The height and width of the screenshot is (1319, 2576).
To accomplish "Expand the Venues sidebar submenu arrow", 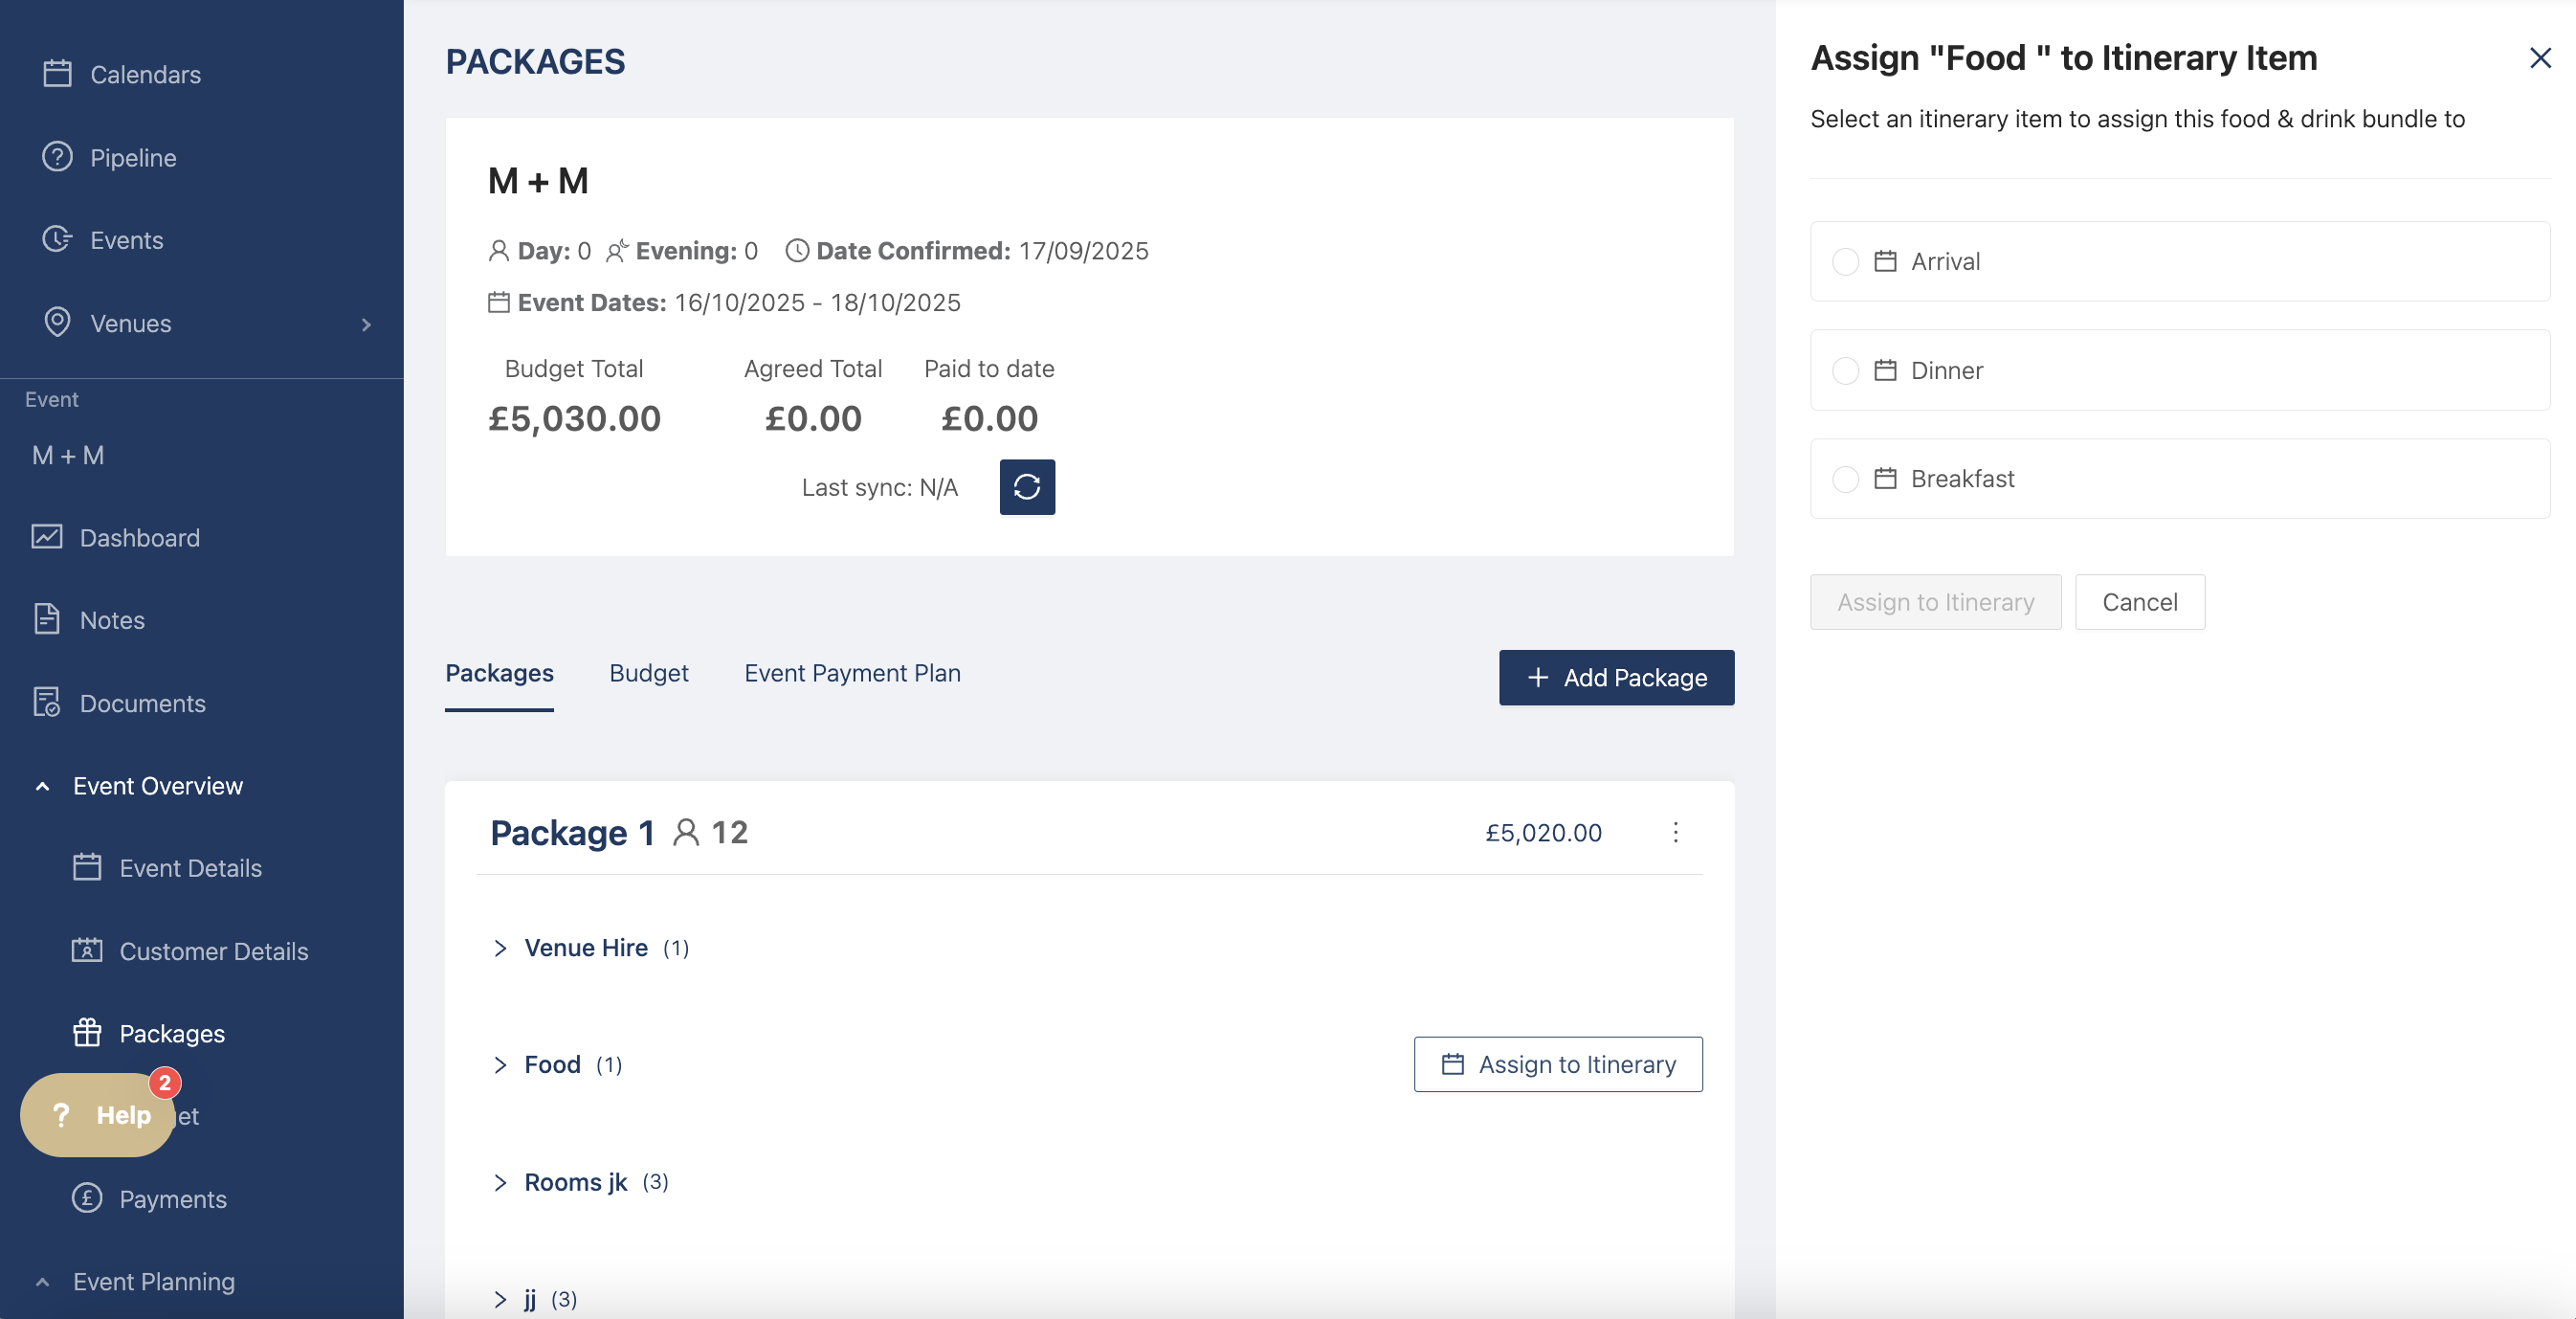I will point(366,324).
